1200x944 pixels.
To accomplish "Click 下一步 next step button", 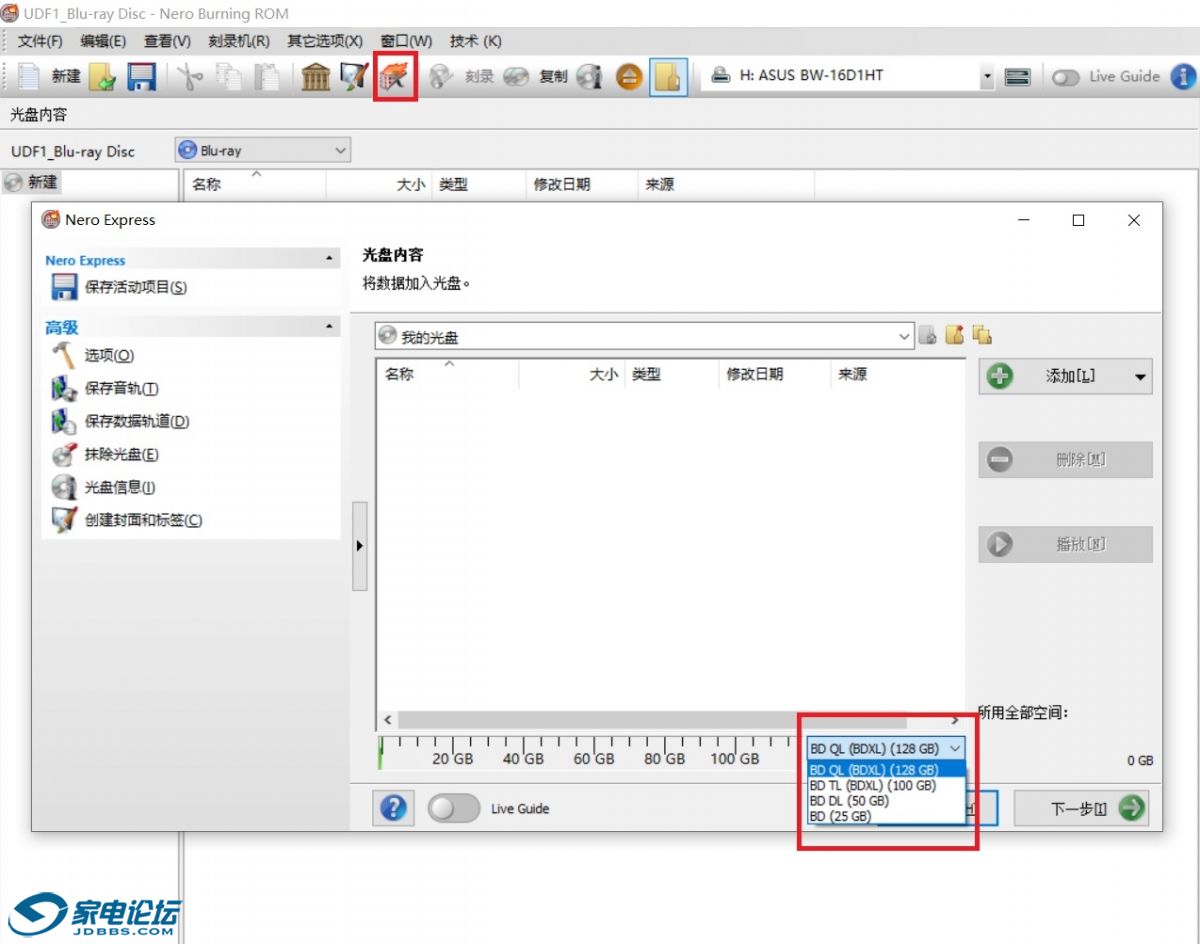I will pos(1080,808).
